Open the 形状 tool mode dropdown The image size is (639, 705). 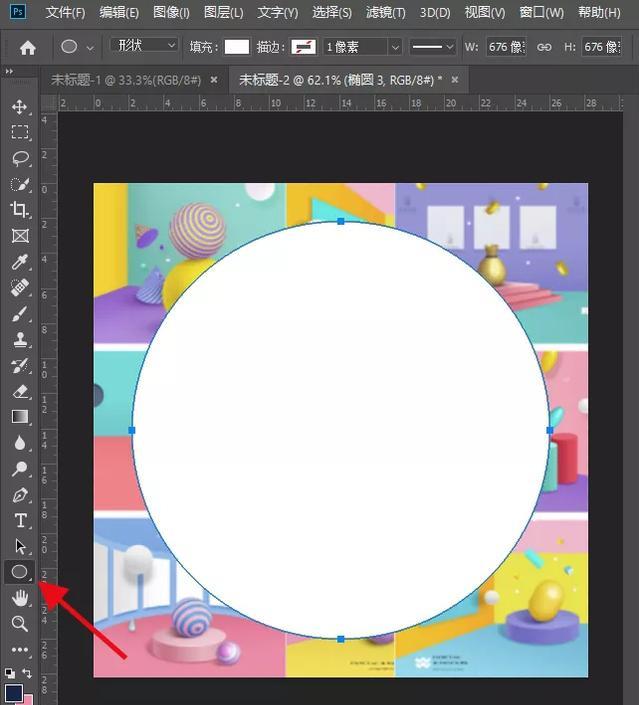coord(144,46)
